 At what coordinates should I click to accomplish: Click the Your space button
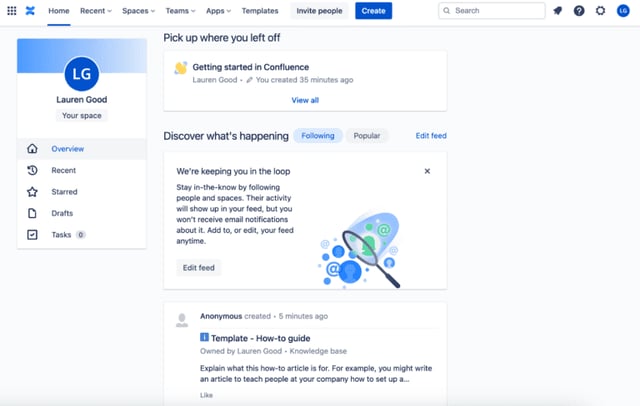tap(82, 115)
